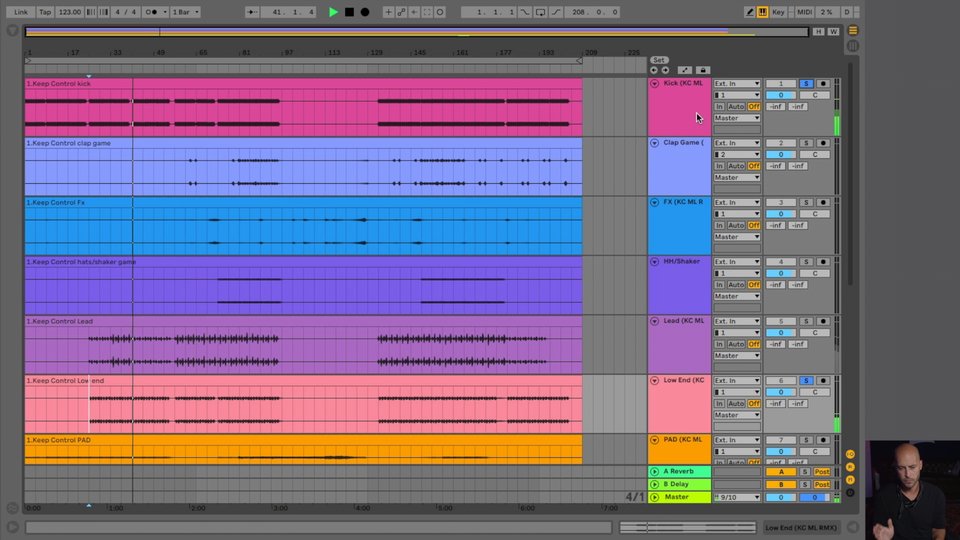Click Kick track activator number 1
The height and width of the screenshot is (540, 960).
781,83
